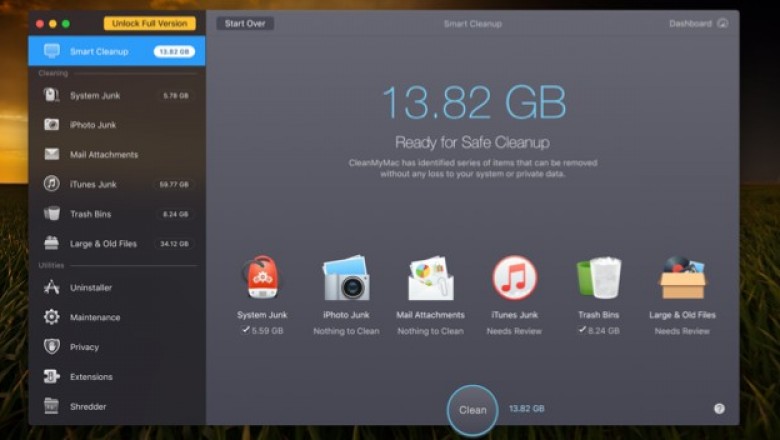Open the Maintenance gear icon
This screenshot has width=780, height=440.
[52, 317]
